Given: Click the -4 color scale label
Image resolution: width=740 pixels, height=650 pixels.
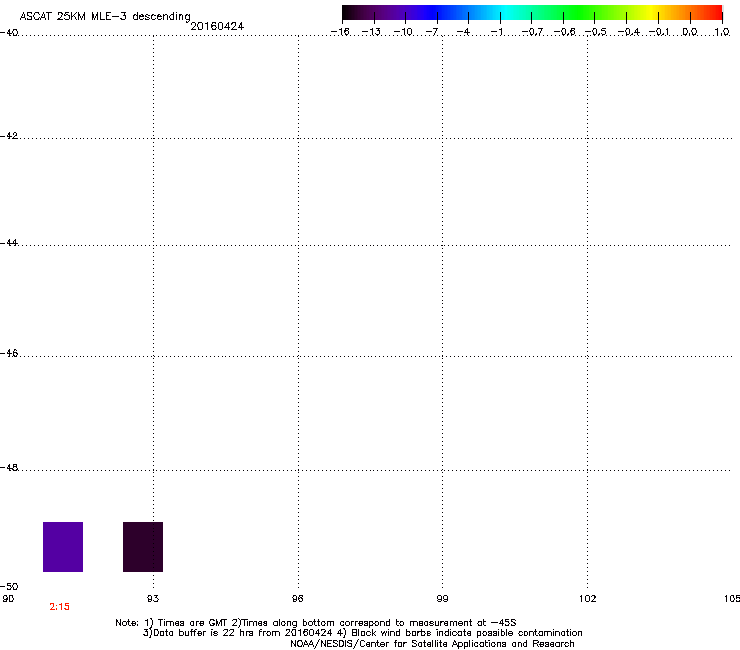Looking at the screenshot, I should (463, 32).
